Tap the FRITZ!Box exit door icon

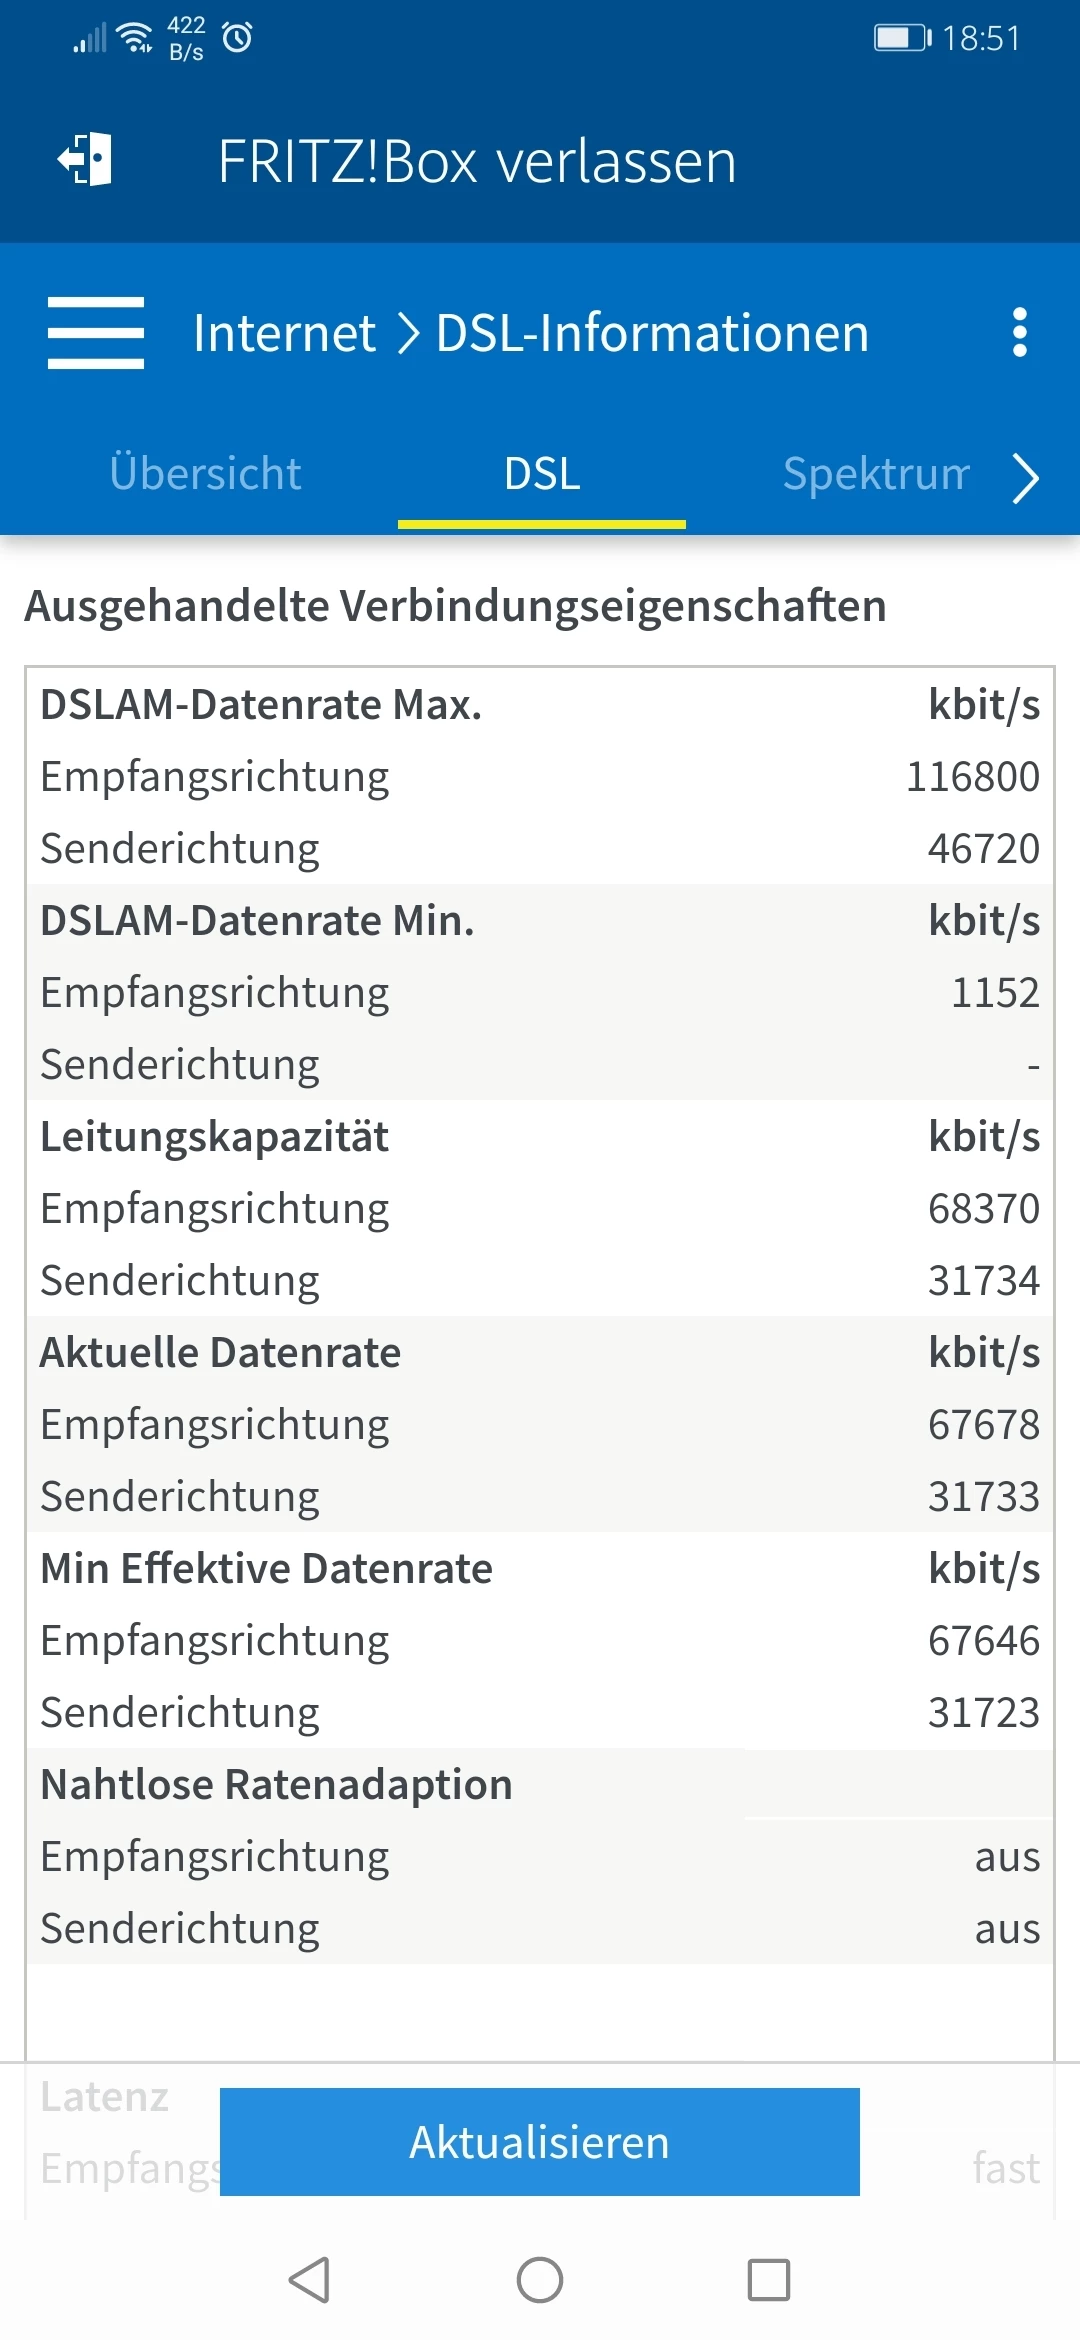pyautogui.click(x=85, y=160)
